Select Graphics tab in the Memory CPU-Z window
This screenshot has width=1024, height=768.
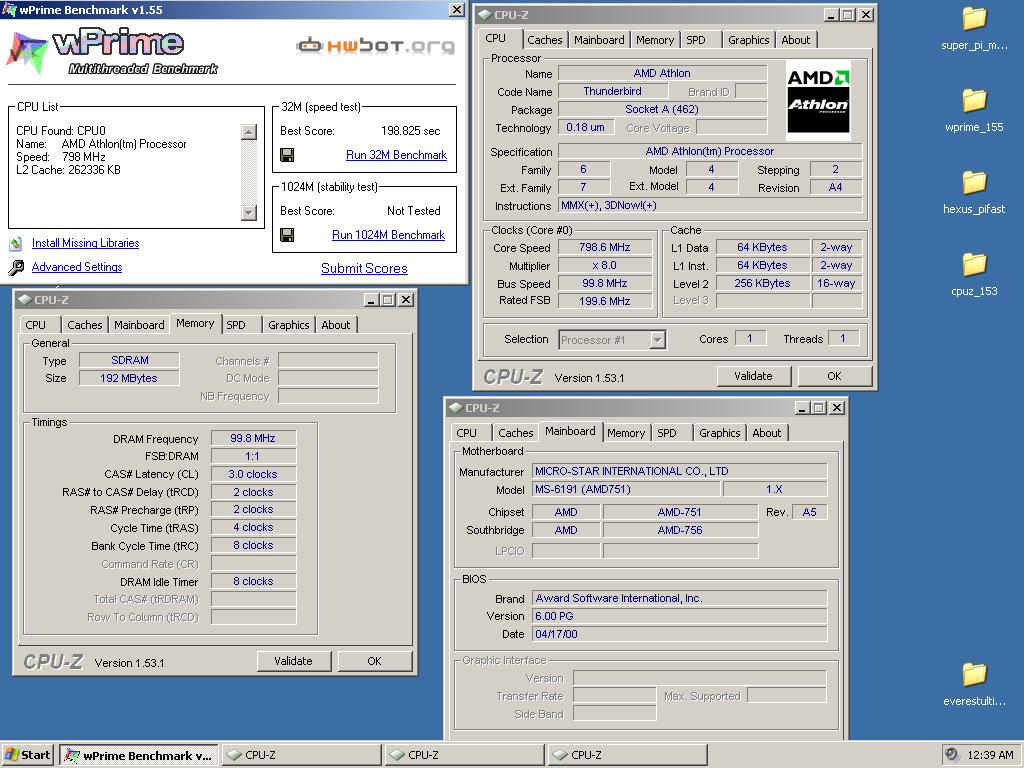click(289, 325)
